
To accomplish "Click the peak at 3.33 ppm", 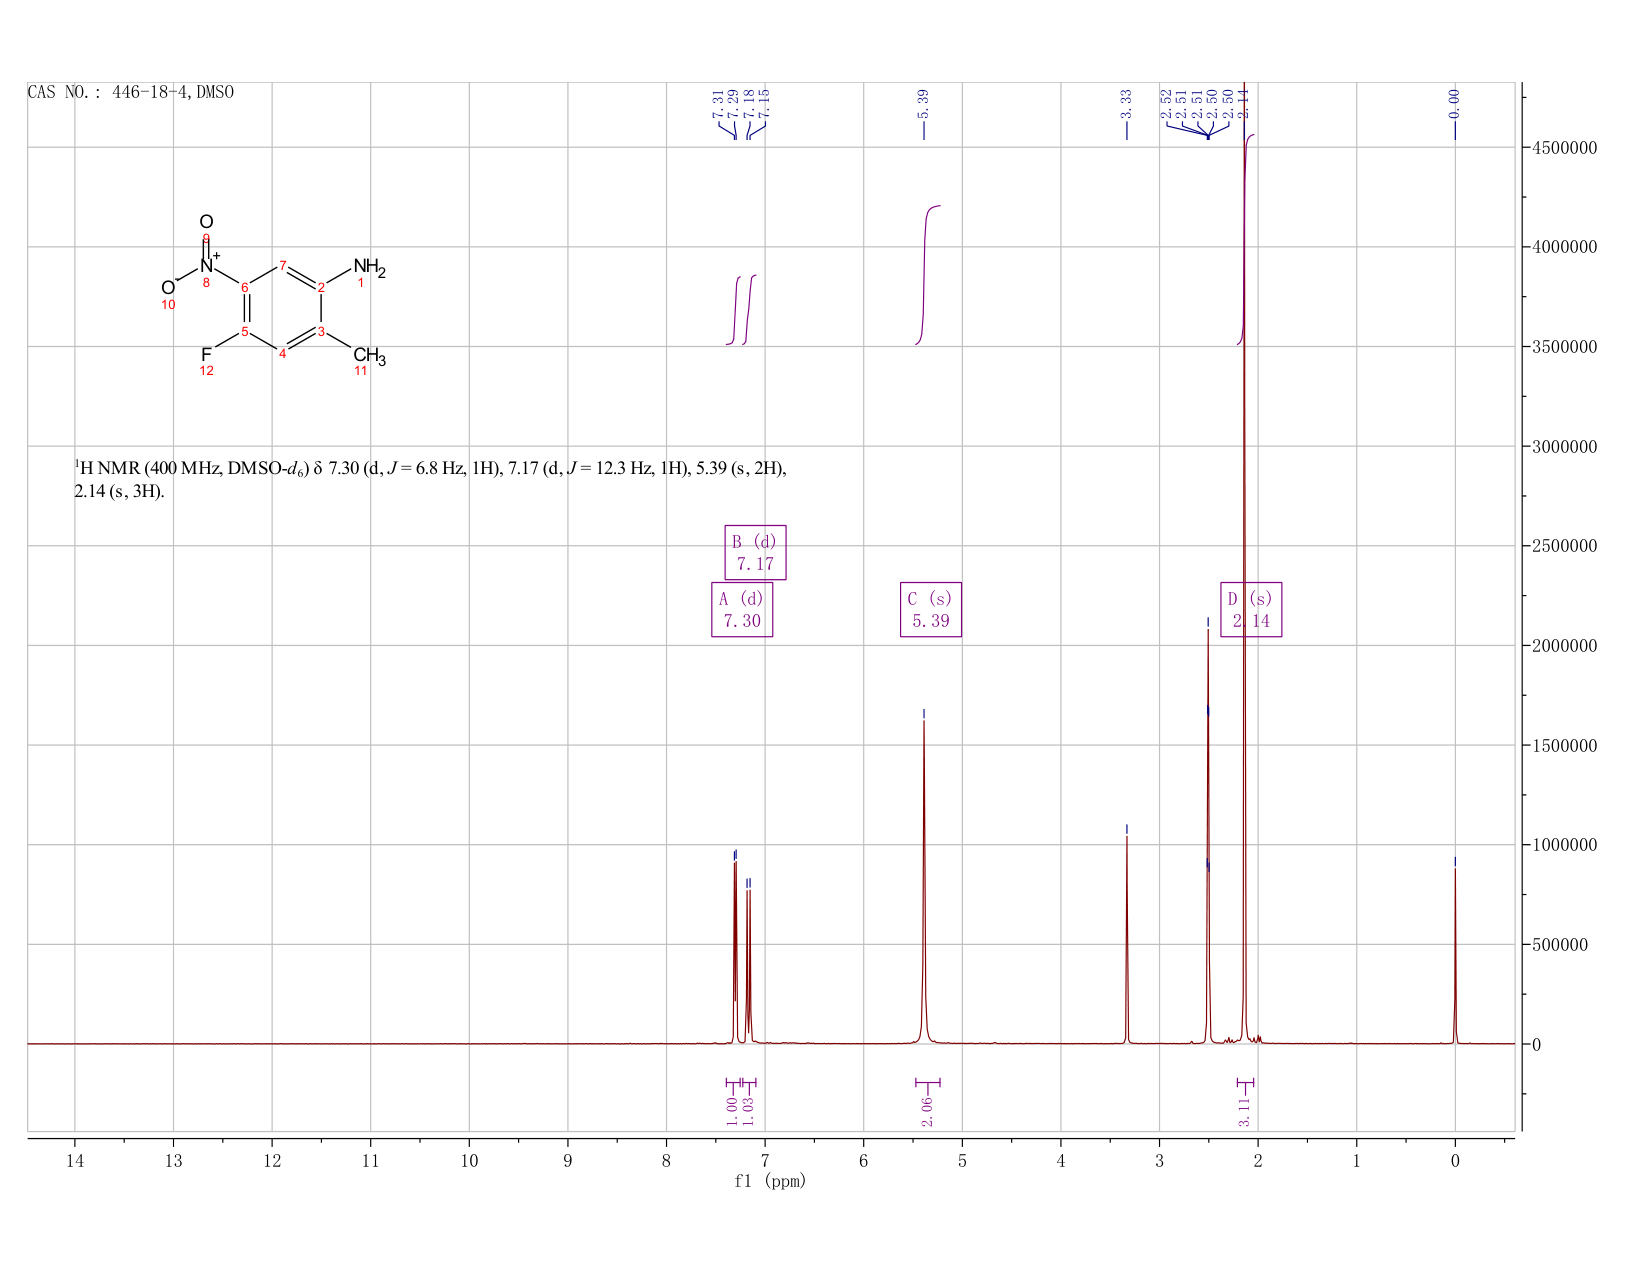I will tap(1127, 940).
